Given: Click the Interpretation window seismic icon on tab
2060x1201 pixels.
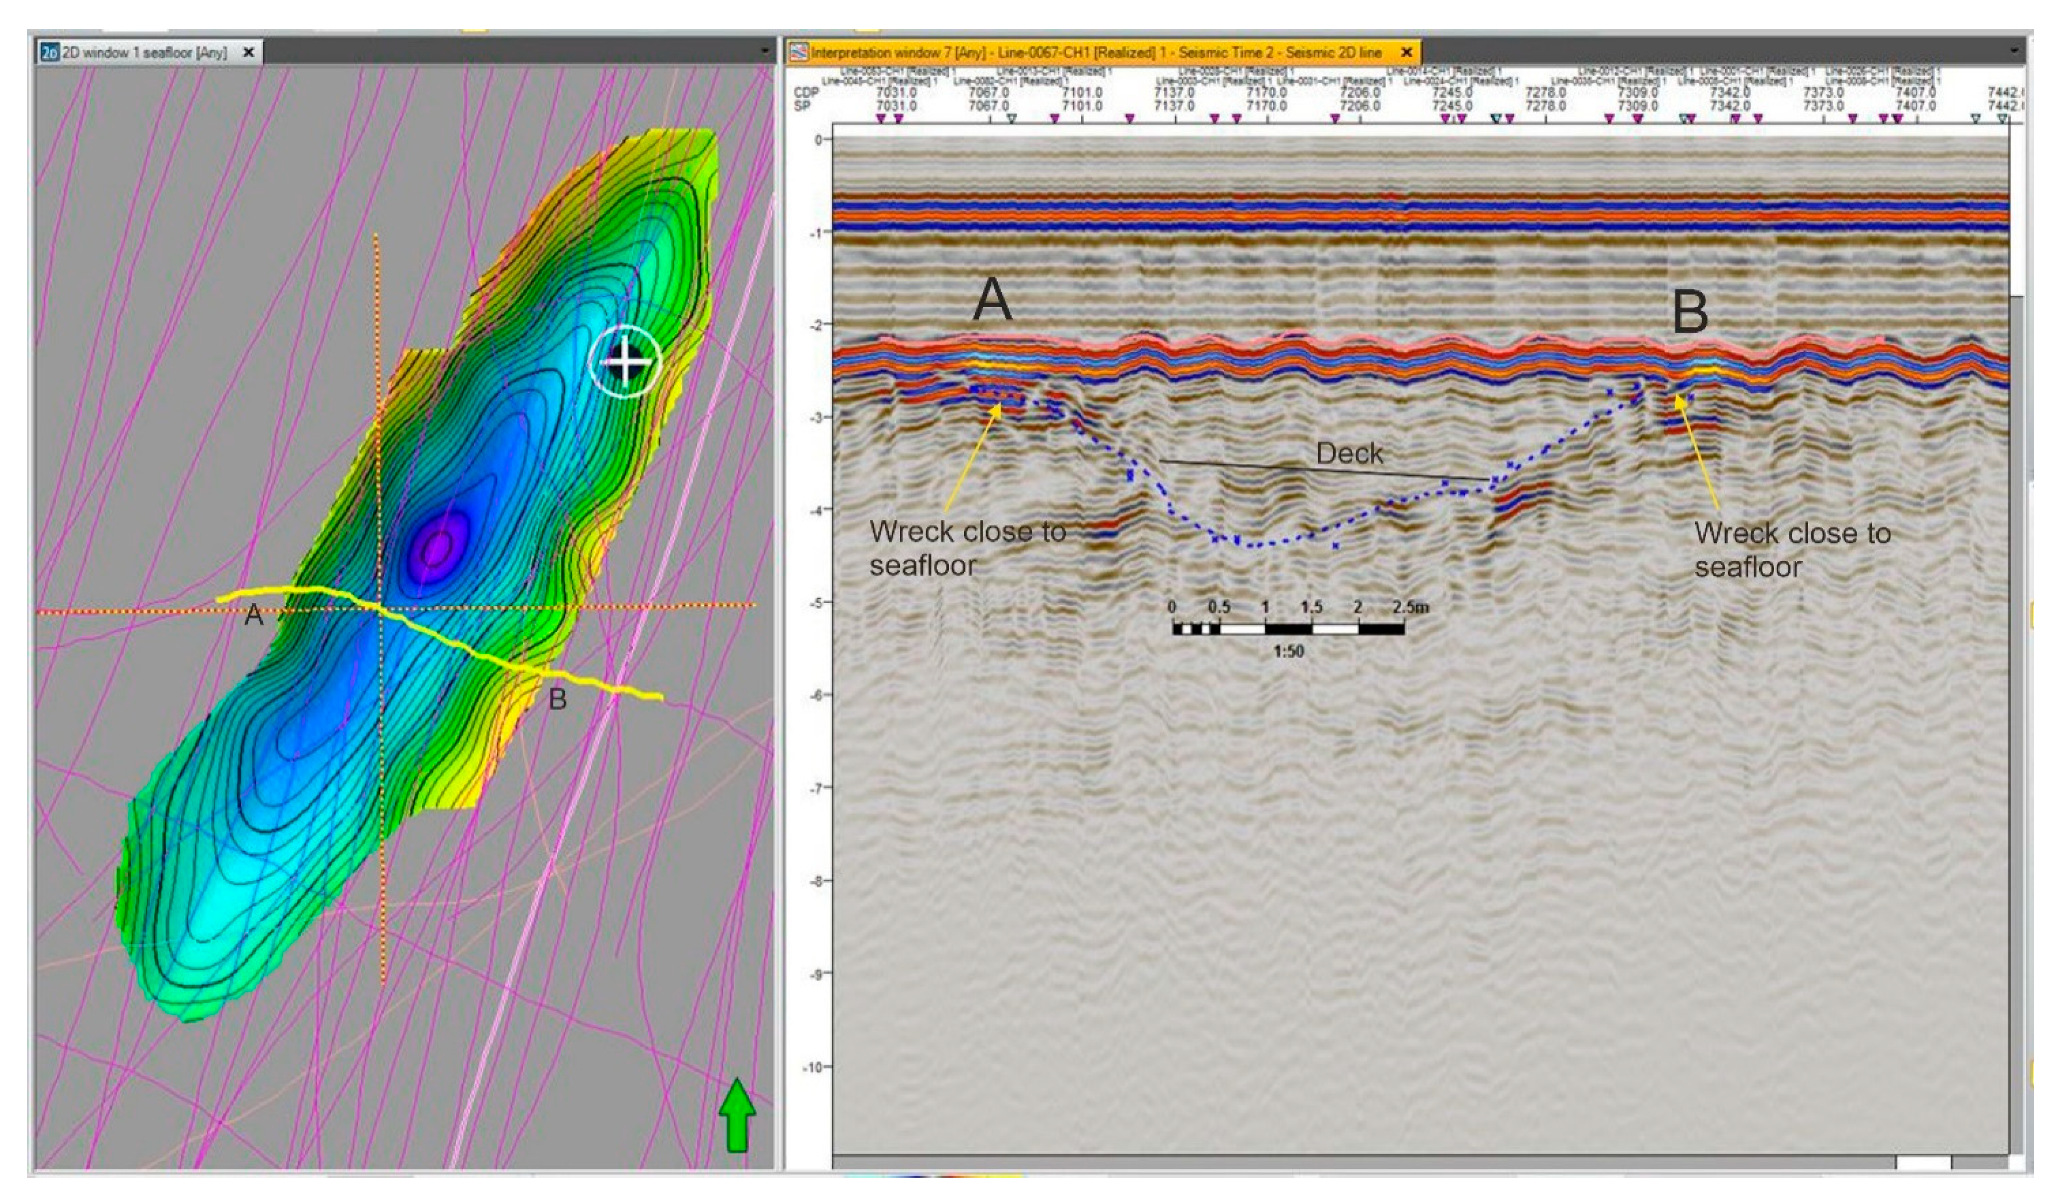Looking at the screenshot, I should (799, 52).
